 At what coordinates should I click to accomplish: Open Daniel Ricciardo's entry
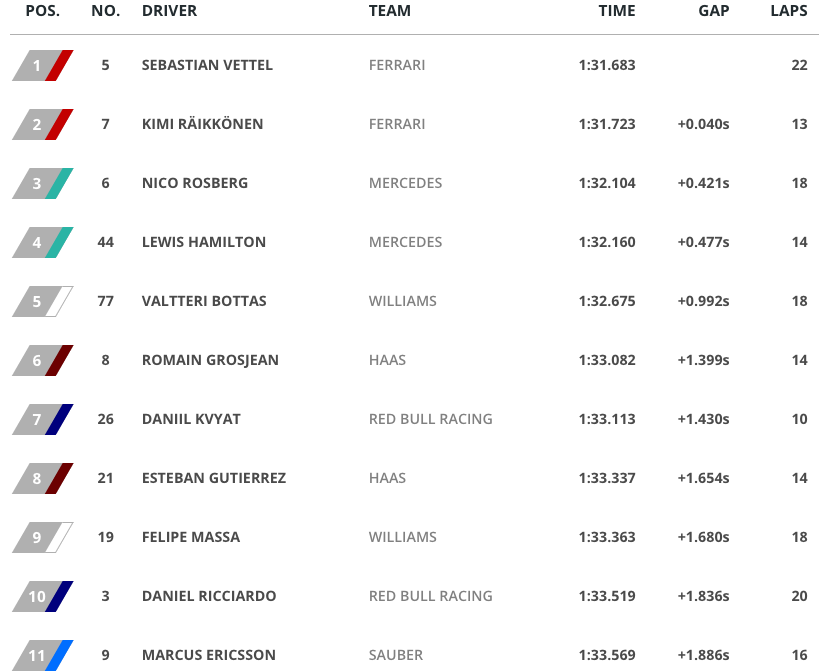[209, 596]
